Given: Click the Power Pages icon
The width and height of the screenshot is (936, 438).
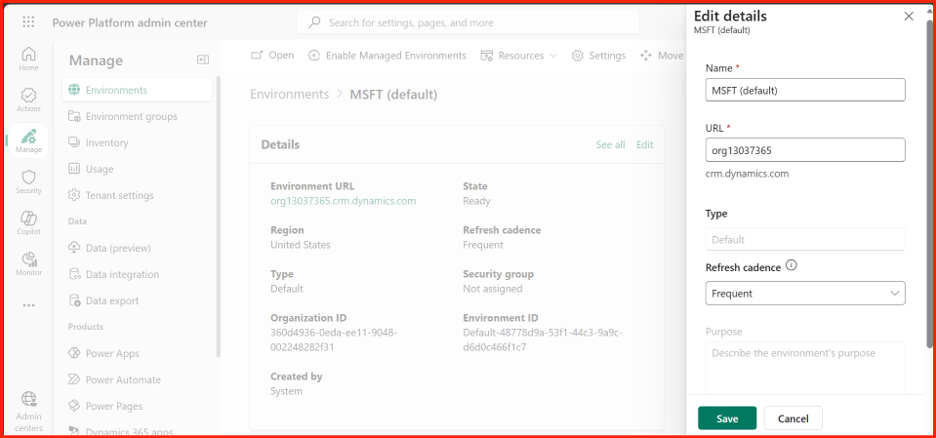Looking at the screenshot, I should point(74,406).
